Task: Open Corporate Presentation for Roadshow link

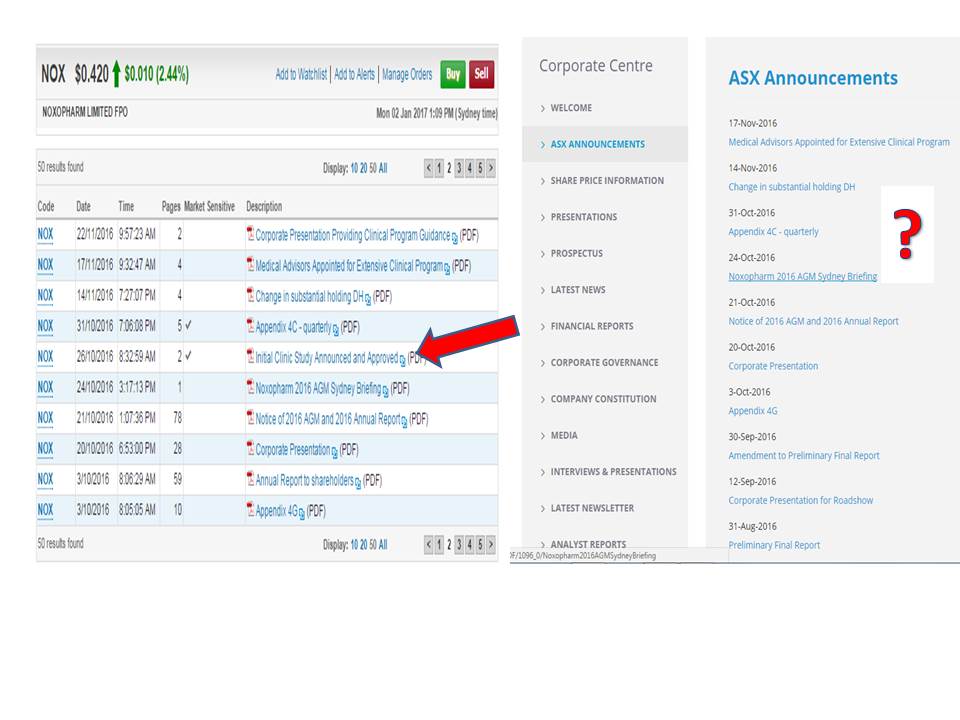Action: click(801, 500)
